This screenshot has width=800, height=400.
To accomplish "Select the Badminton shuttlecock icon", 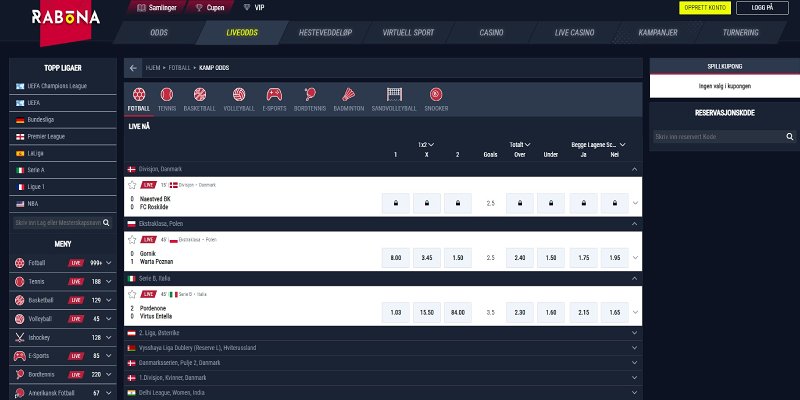I will coord(348,94).
